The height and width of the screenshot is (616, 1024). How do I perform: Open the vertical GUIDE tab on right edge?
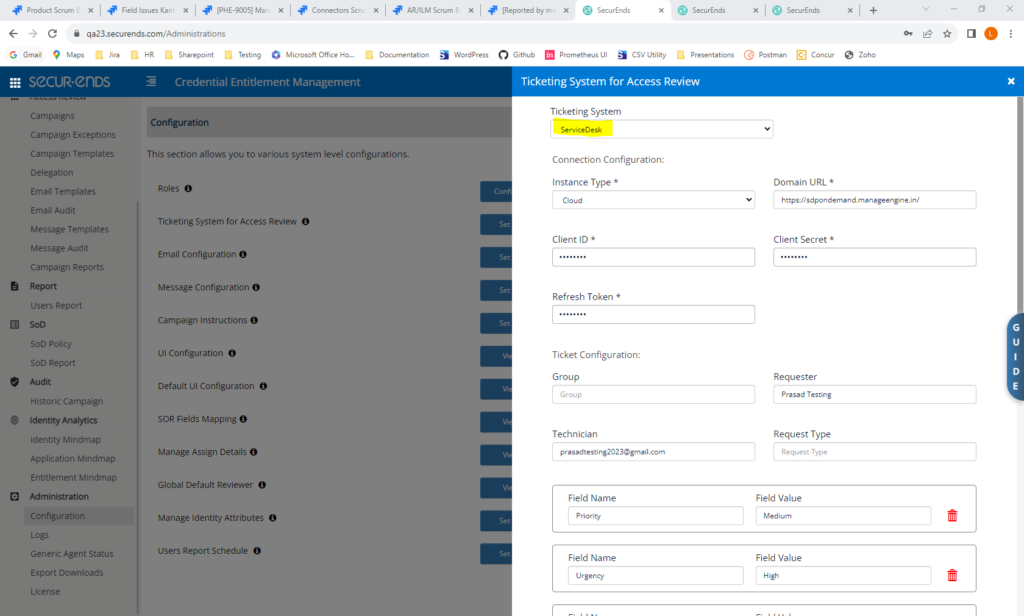[1015, 357]
